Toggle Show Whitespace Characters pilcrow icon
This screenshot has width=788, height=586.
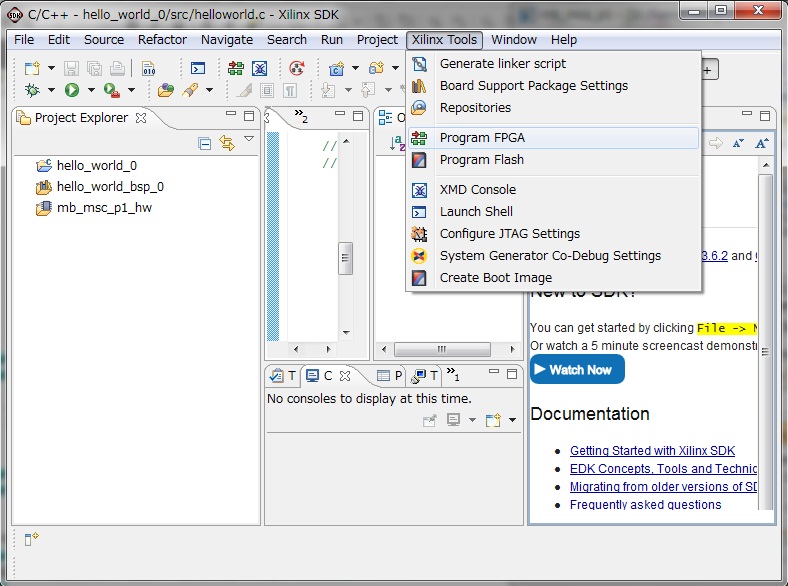290,90
